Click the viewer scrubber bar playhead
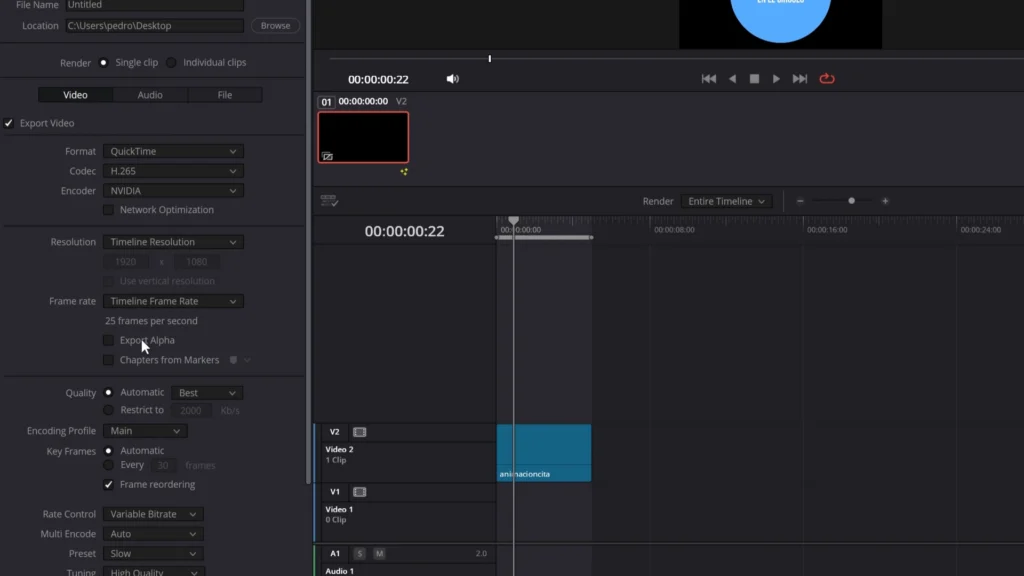The image size is (1024, 576). click(490, 59)
